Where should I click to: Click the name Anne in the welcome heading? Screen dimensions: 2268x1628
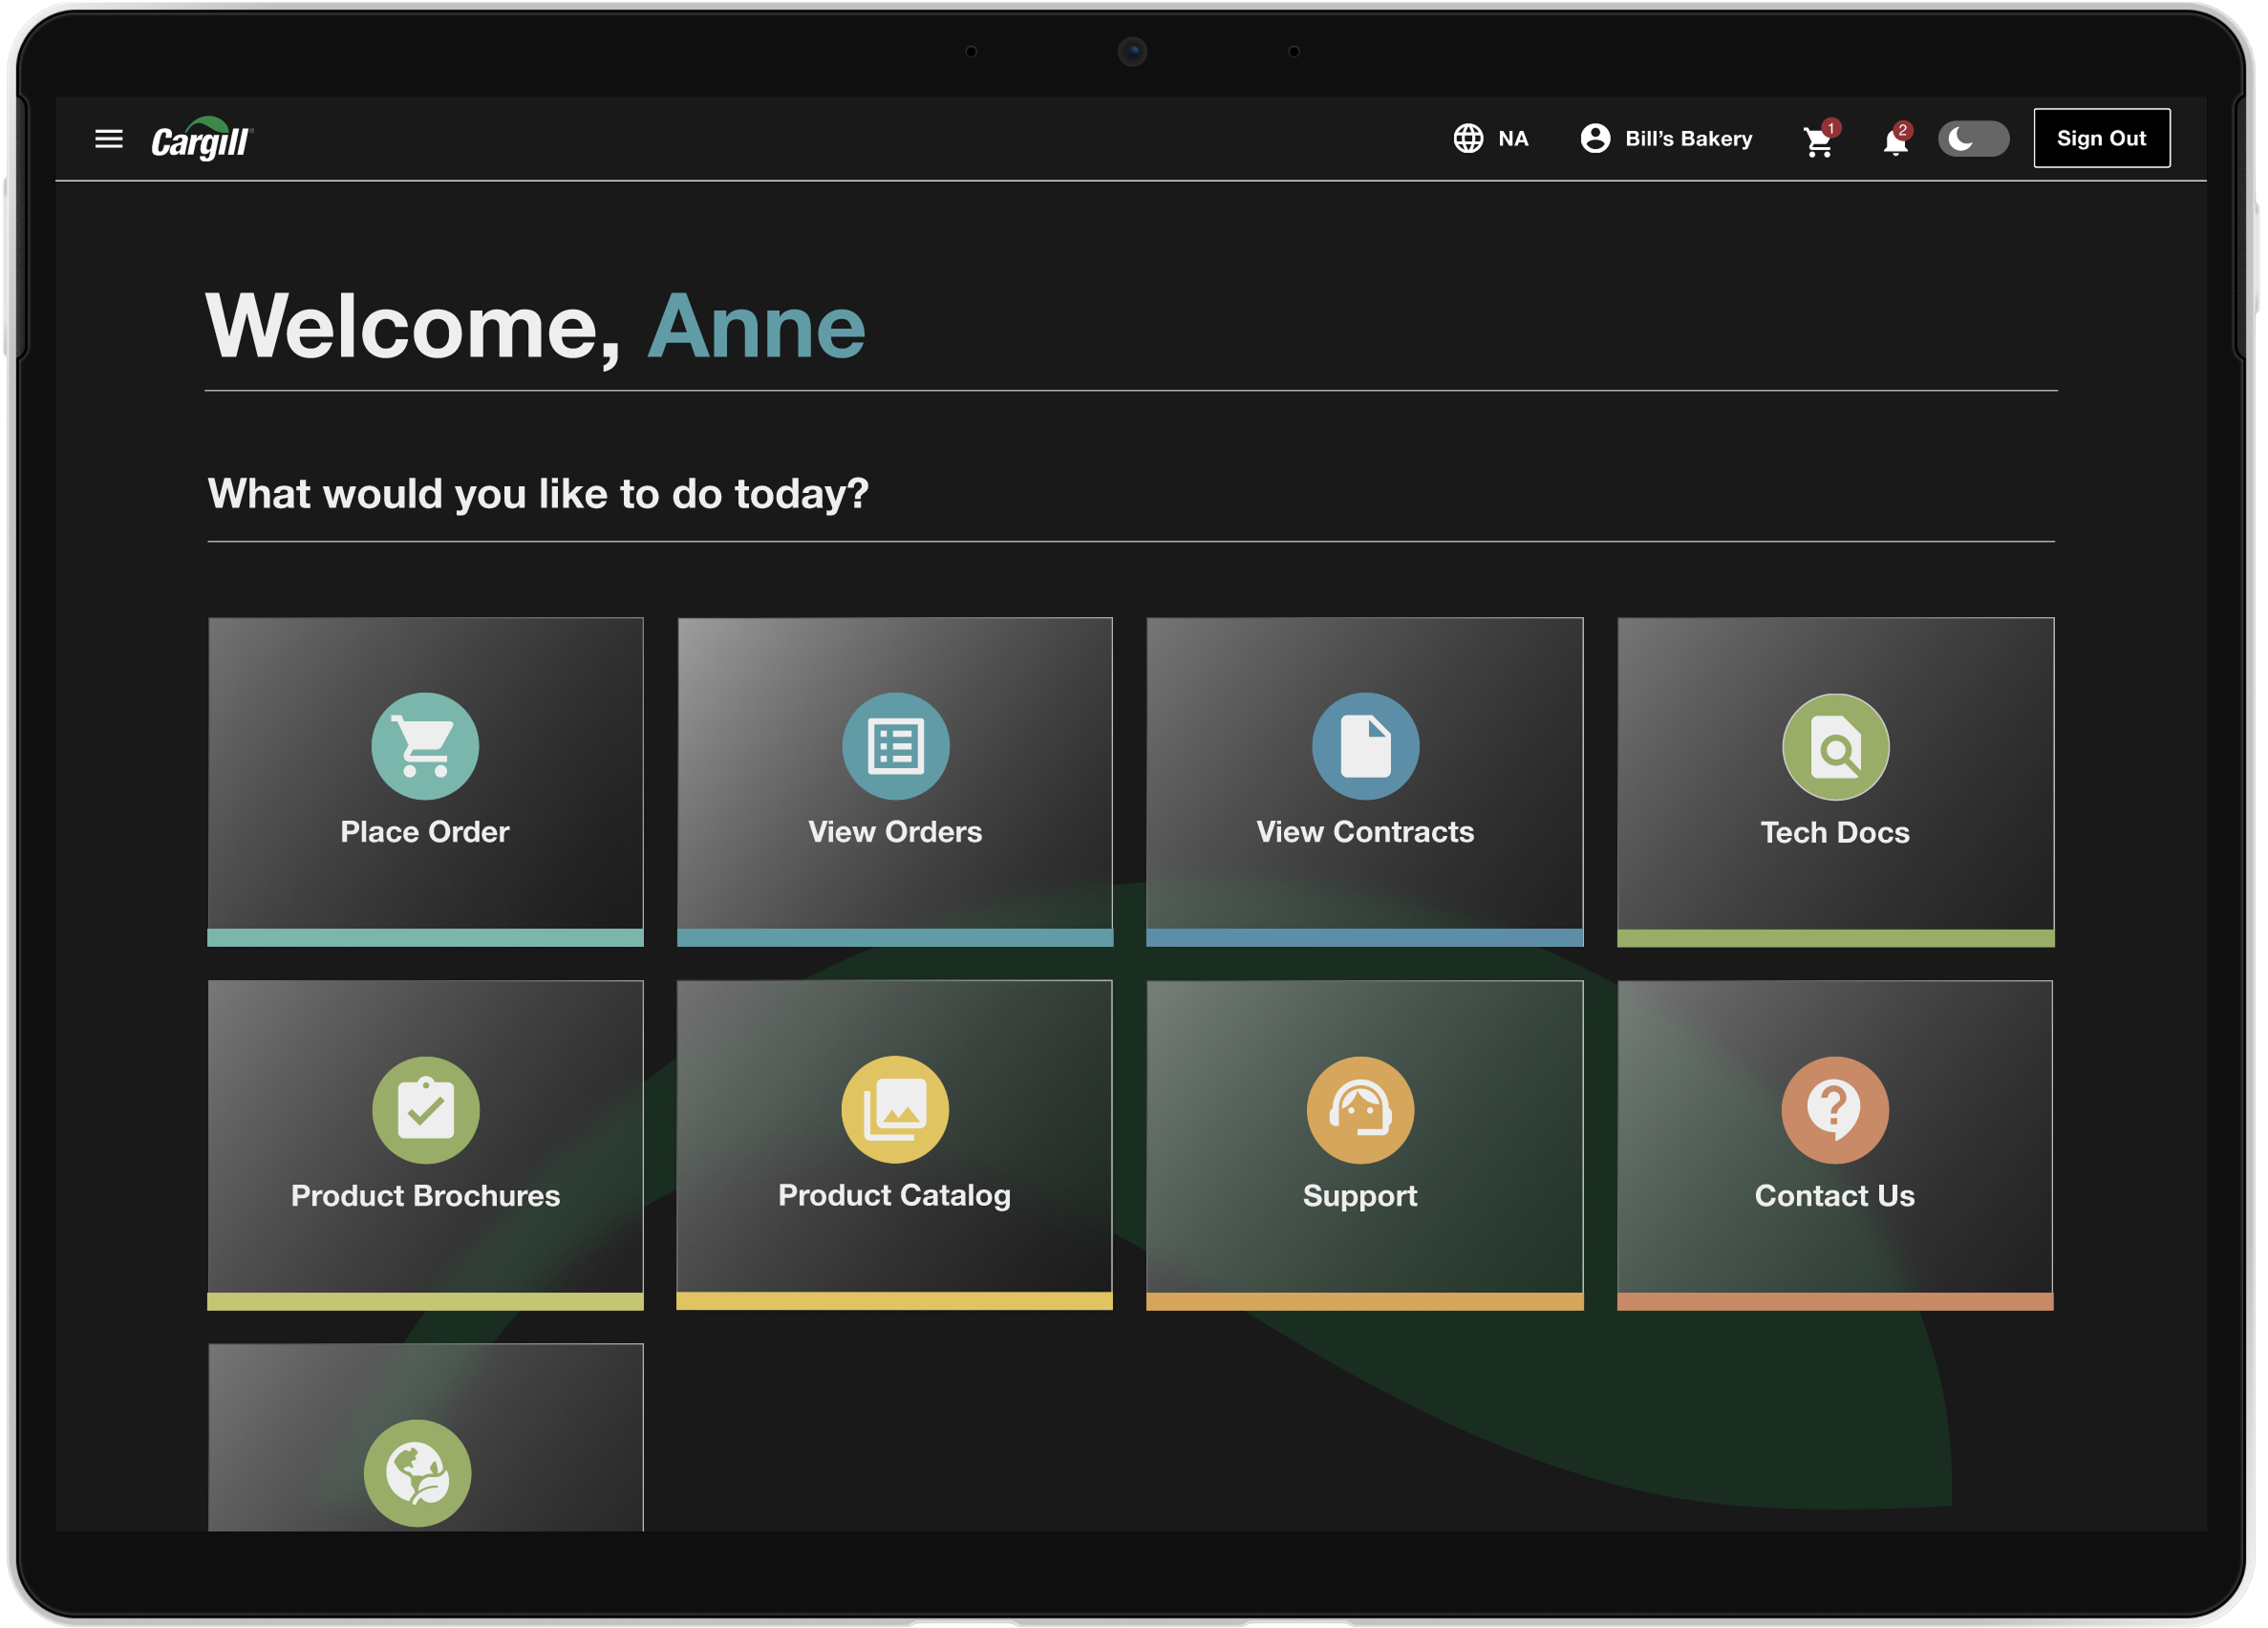click(756, 327)
